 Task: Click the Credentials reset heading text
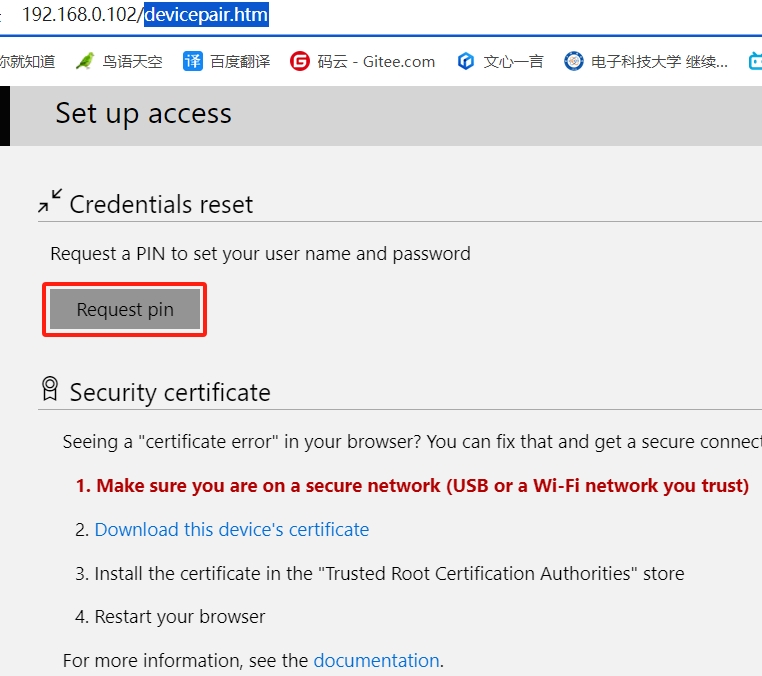[x=161, y=204]
